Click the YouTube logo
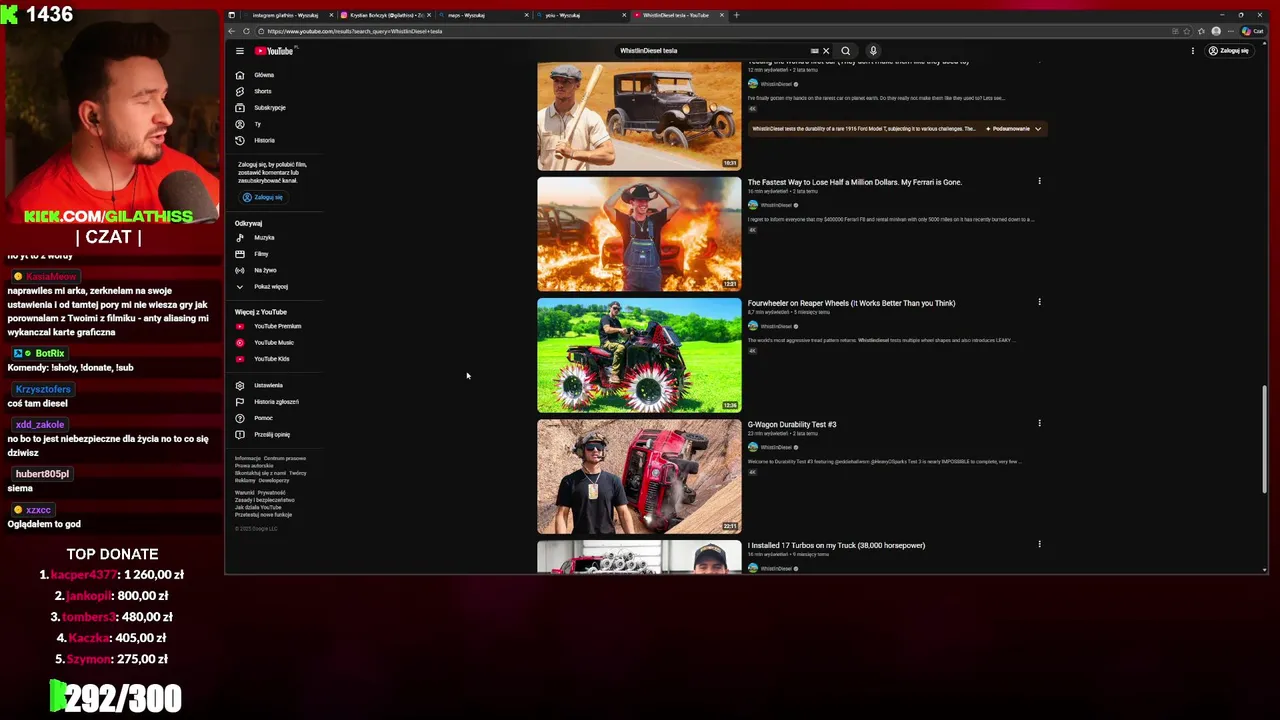The image size is (1280, 720). 274,51
